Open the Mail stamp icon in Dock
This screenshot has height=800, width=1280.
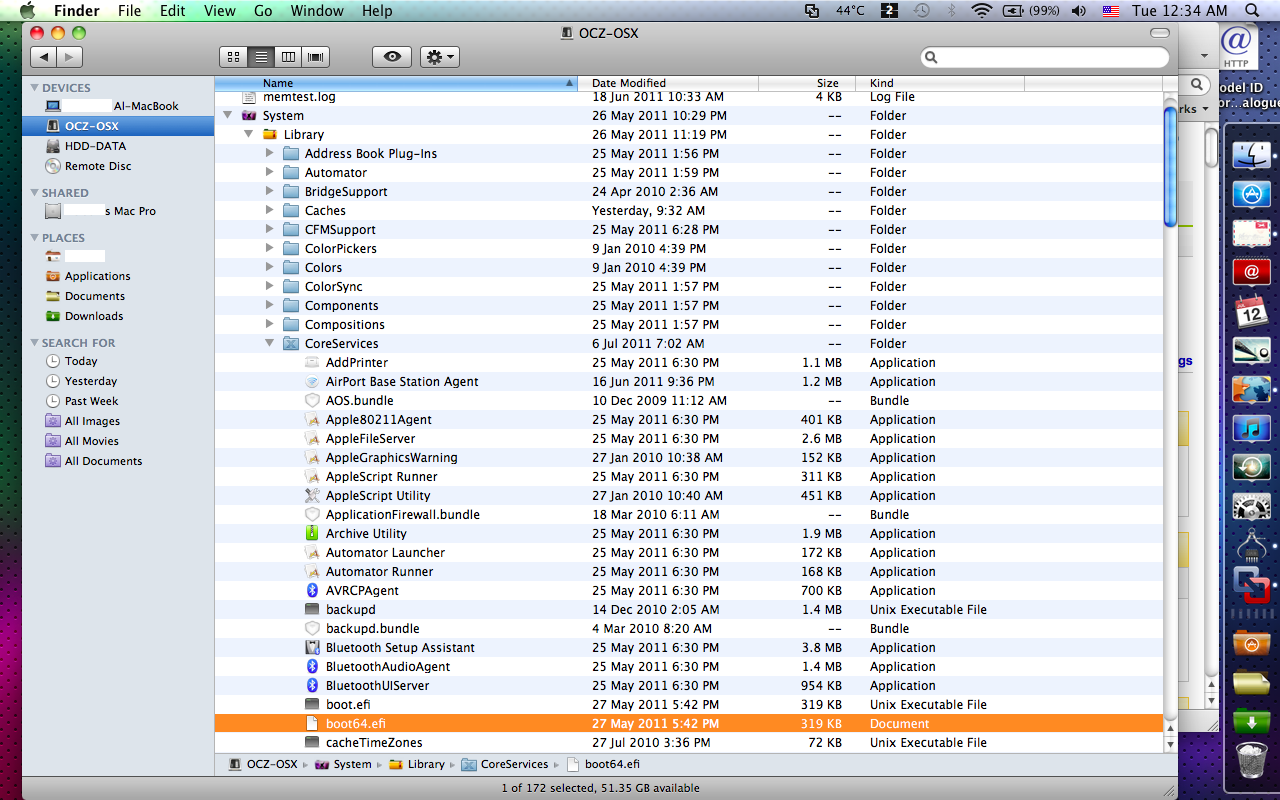click(1251, 233)
